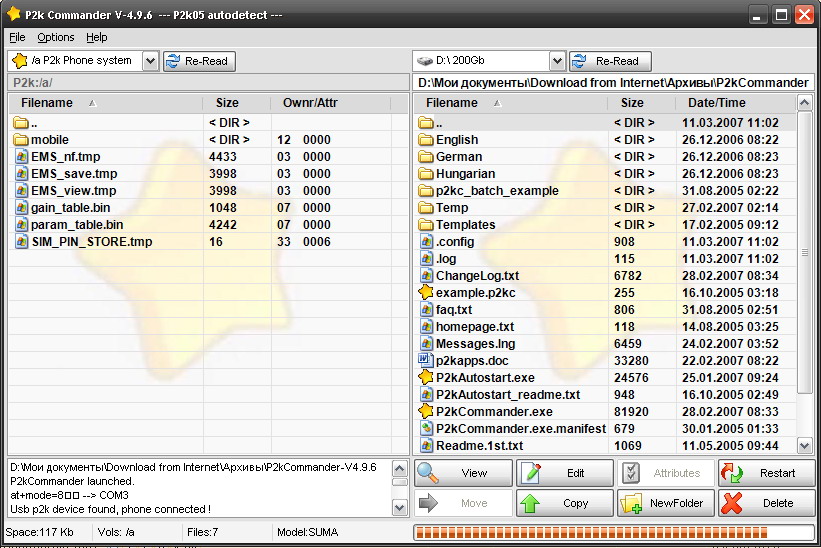Select the .log file row
Viewport: 821px width, 548px height.
click(x=605, y=259)
